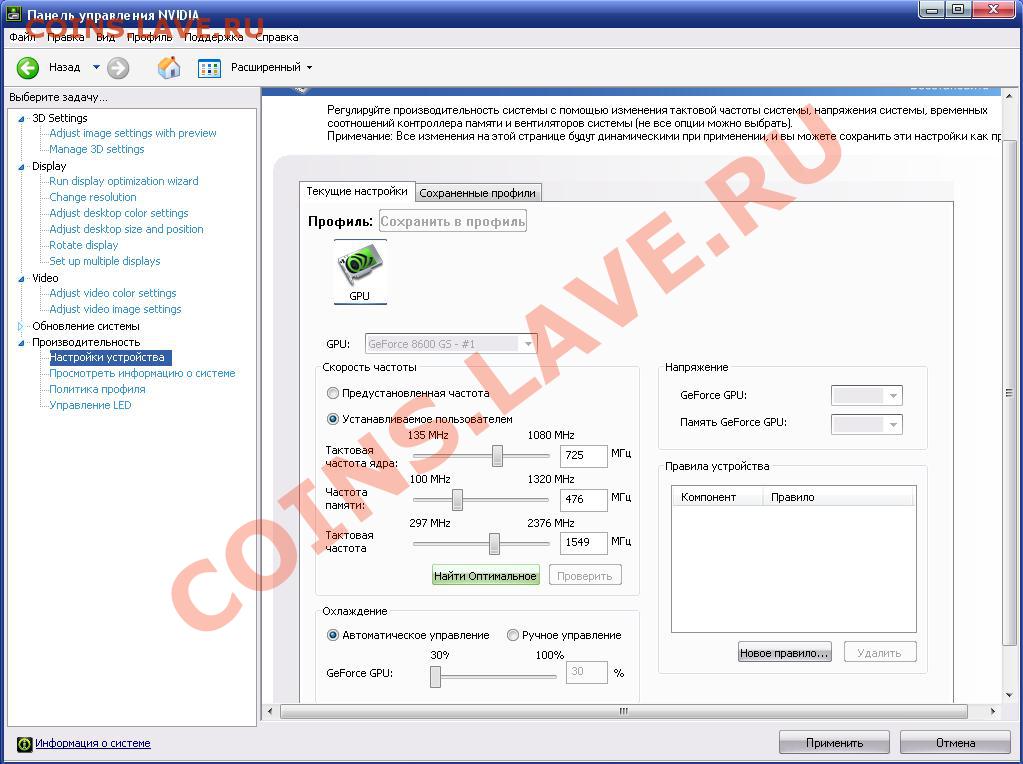
Task: Choose Автоматическое управление cooling option
Action: (333, 635)
